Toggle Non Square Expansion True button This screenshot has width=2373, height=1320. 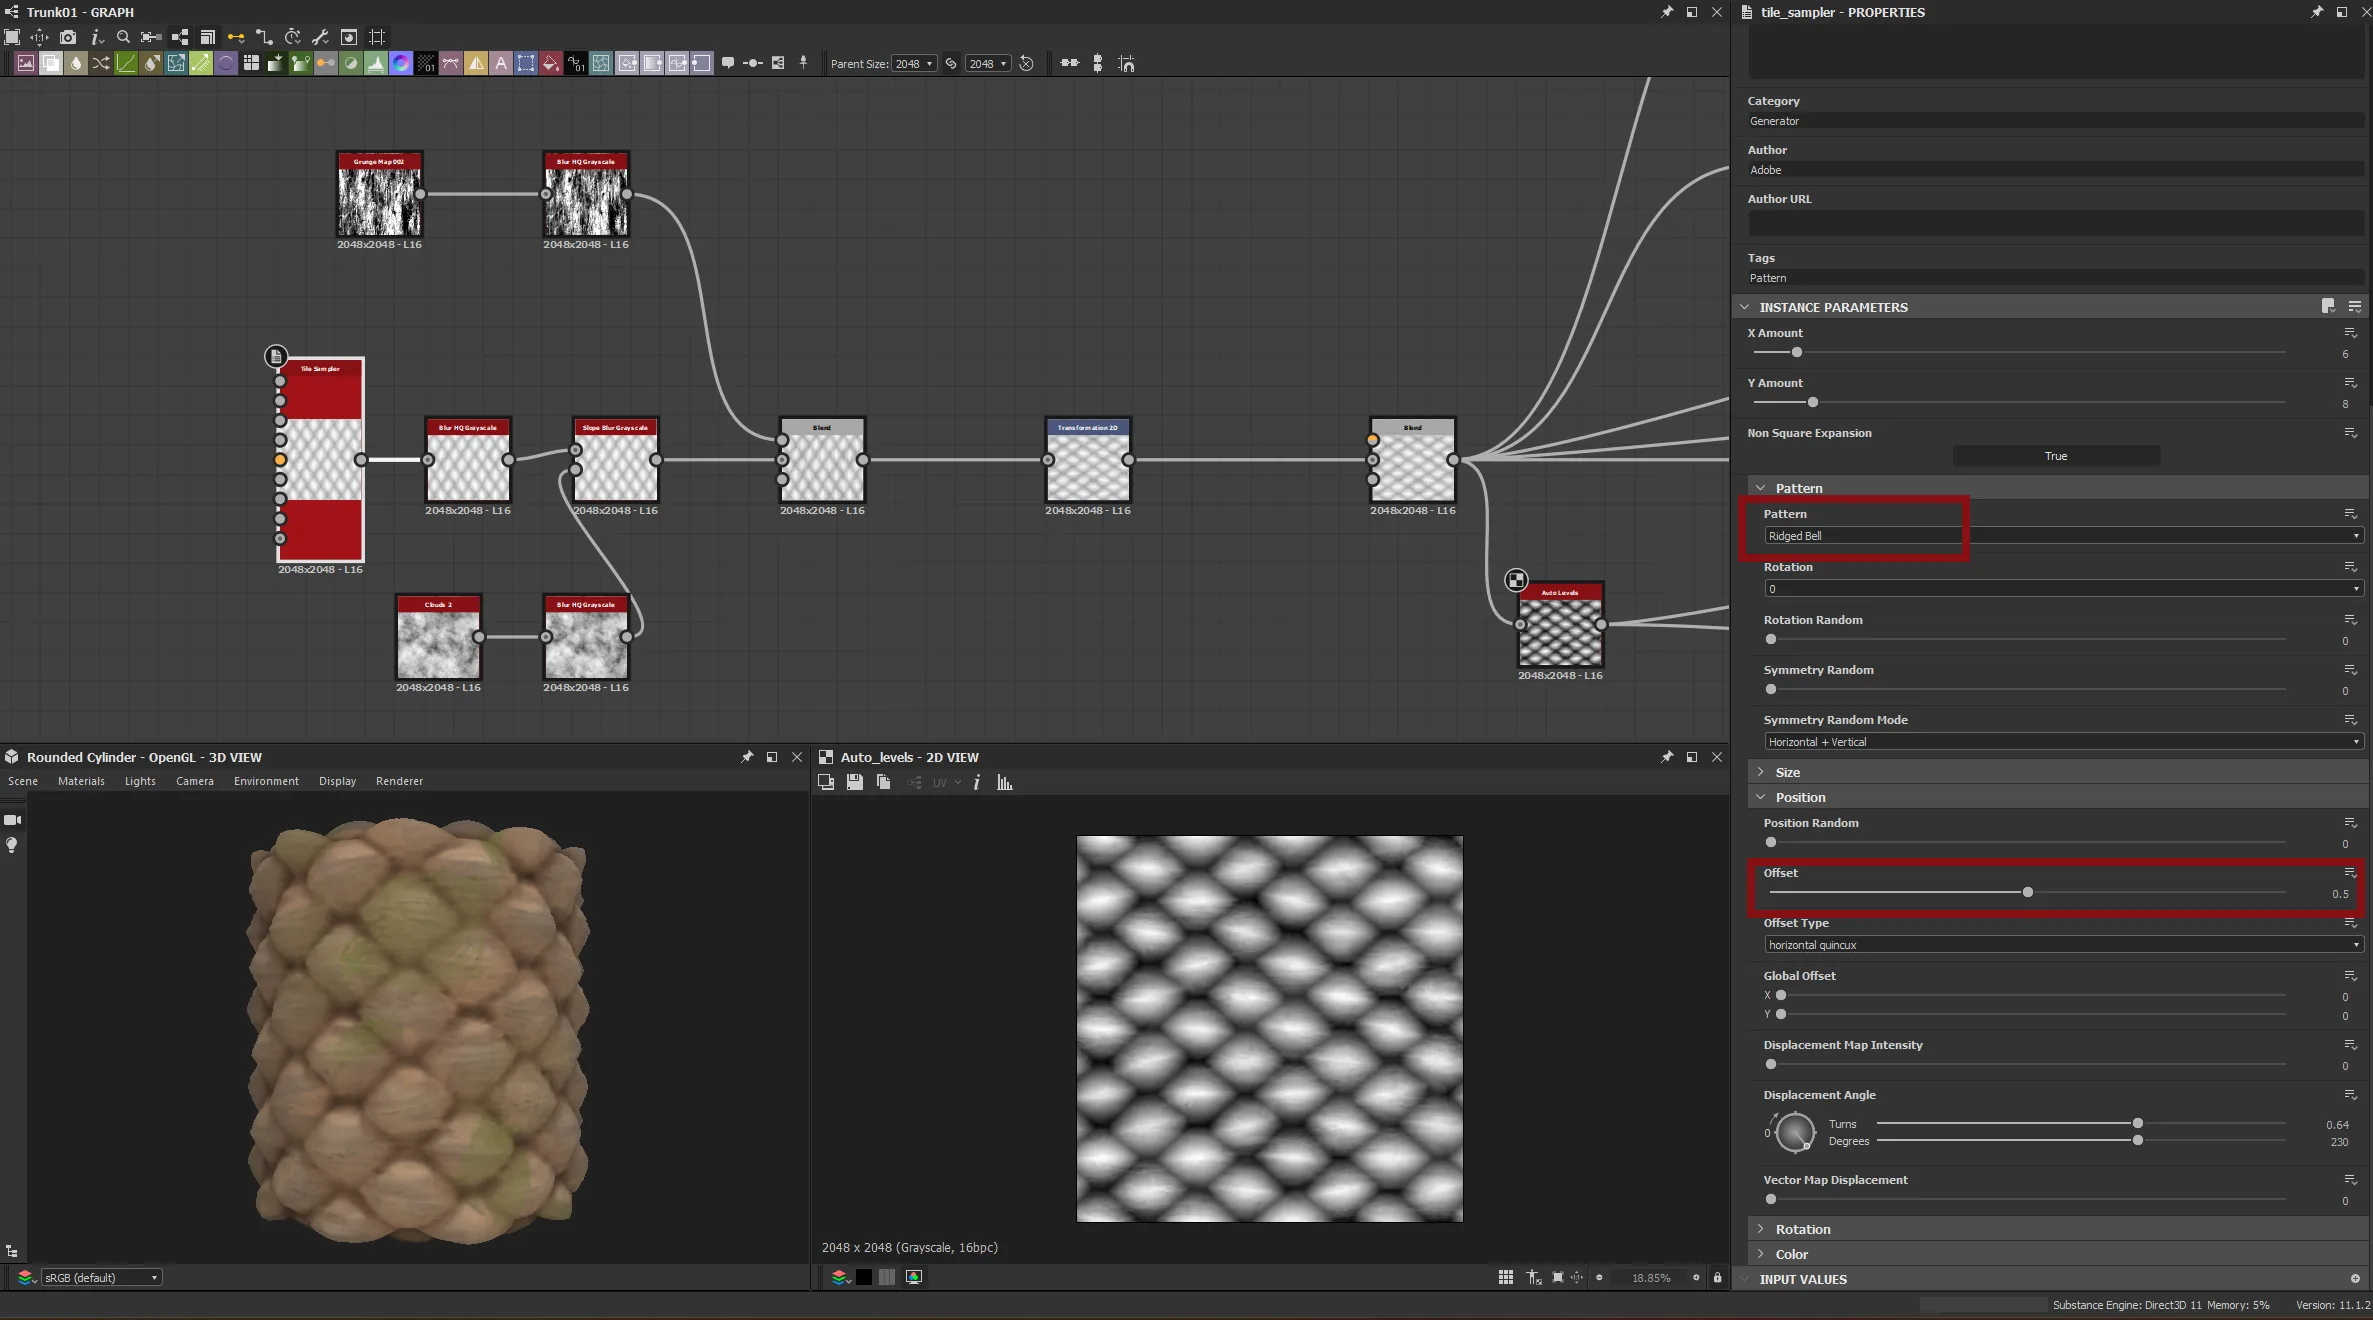click(x=2056, y=456)
